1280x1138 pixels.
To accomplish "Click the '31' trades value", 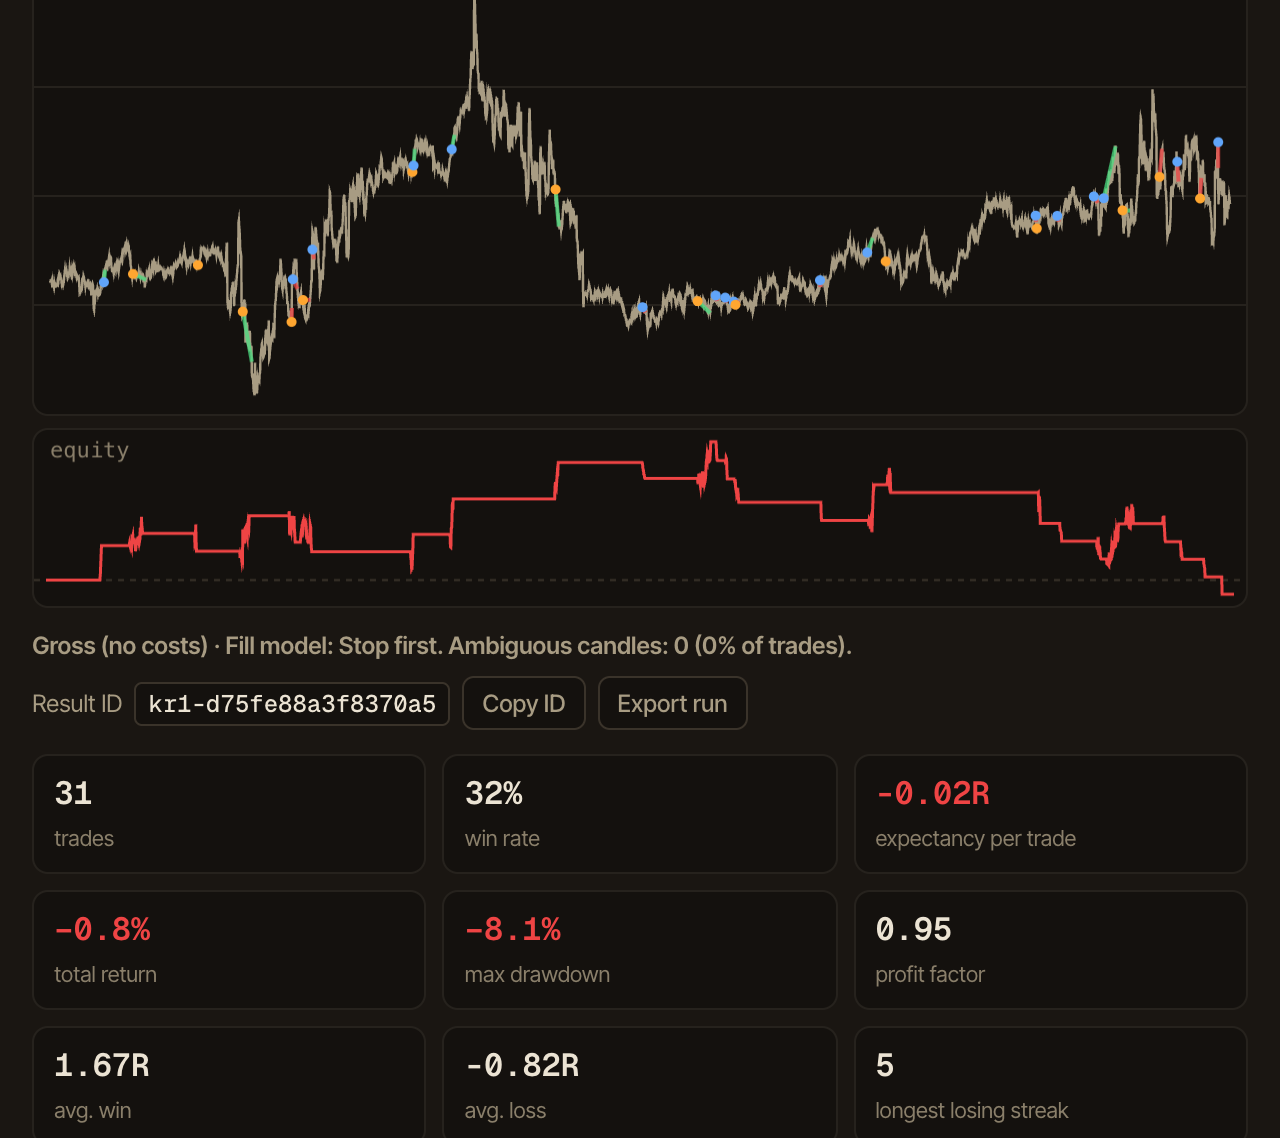I will pos(73,794).
